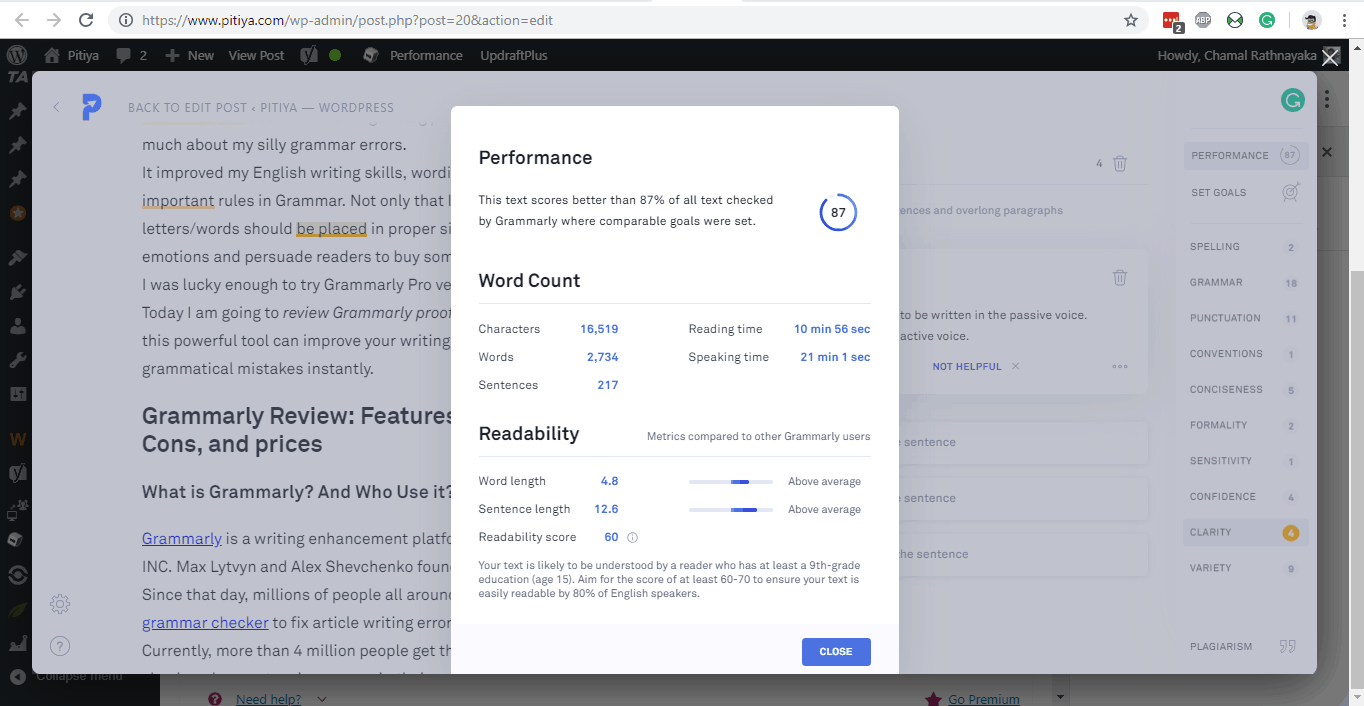Click the Characters count value 16,519
The width and height of the screenshot is (1364, 706).
tap(599, 329)
